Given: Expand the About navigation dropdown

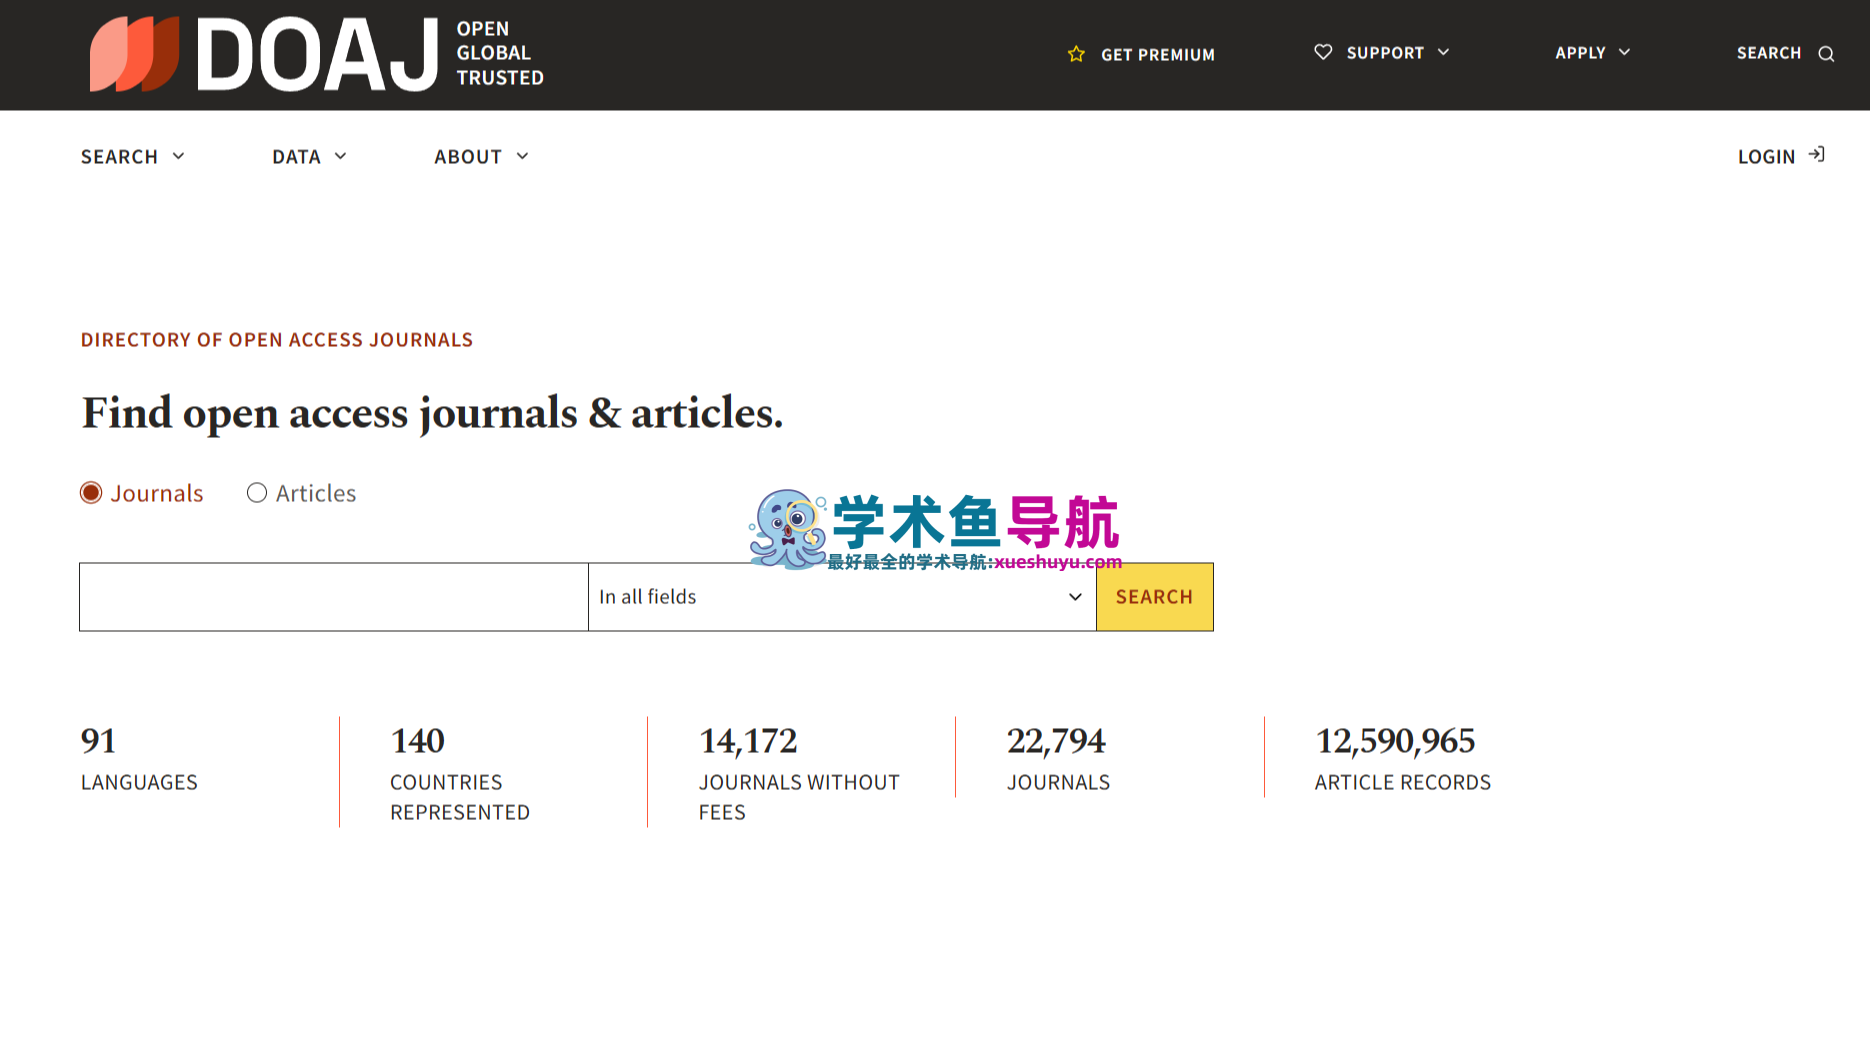Looking at the screenshot, I should tap(481, 157).
